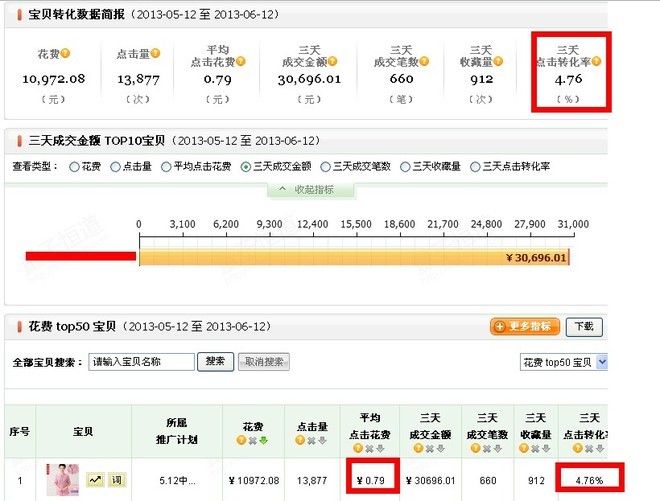Sort table by 三天成交笔数 using arrow icon
This screenshot has height=501, width=660.
(x=498, y=449)
